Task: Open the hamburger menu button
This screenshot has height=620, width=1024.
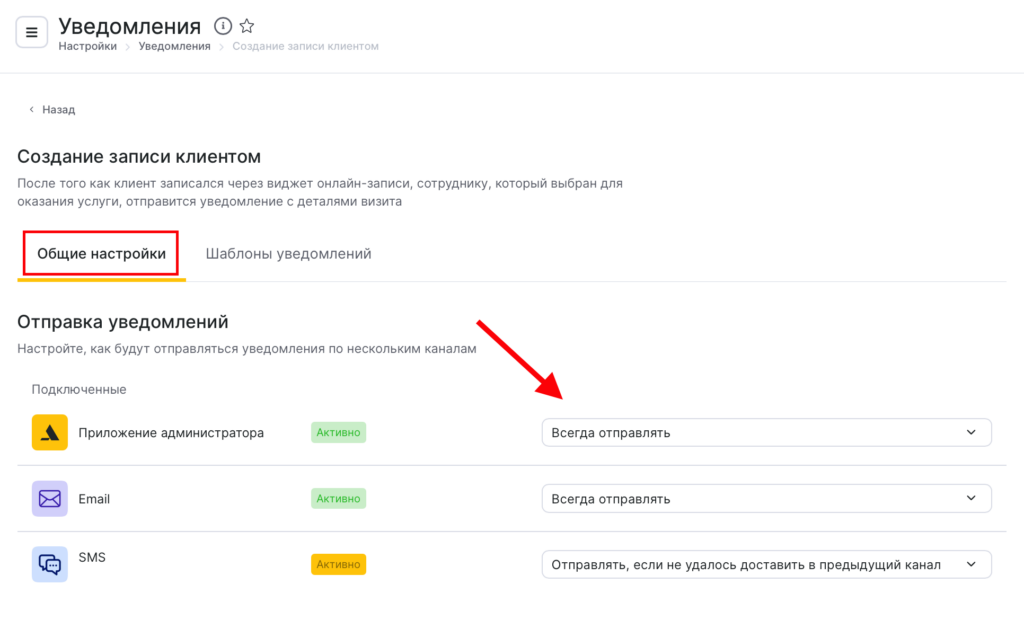Action: [x=31, y=33]
